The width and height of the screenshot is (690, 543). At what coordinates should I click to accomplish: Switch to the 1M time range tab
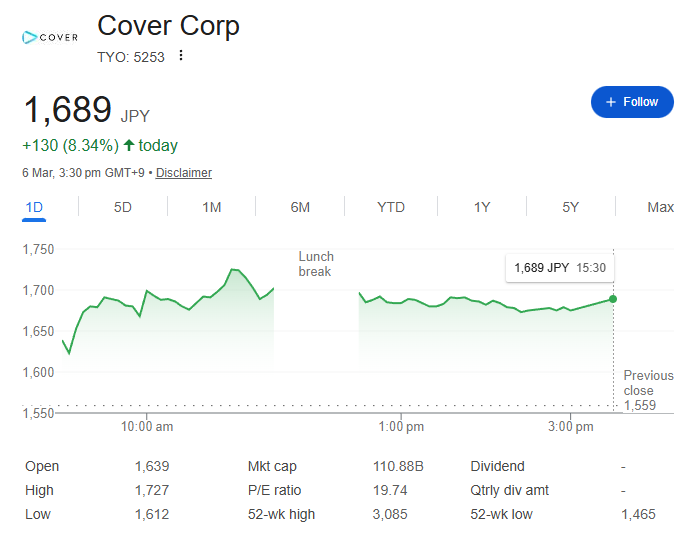(212, 207)
